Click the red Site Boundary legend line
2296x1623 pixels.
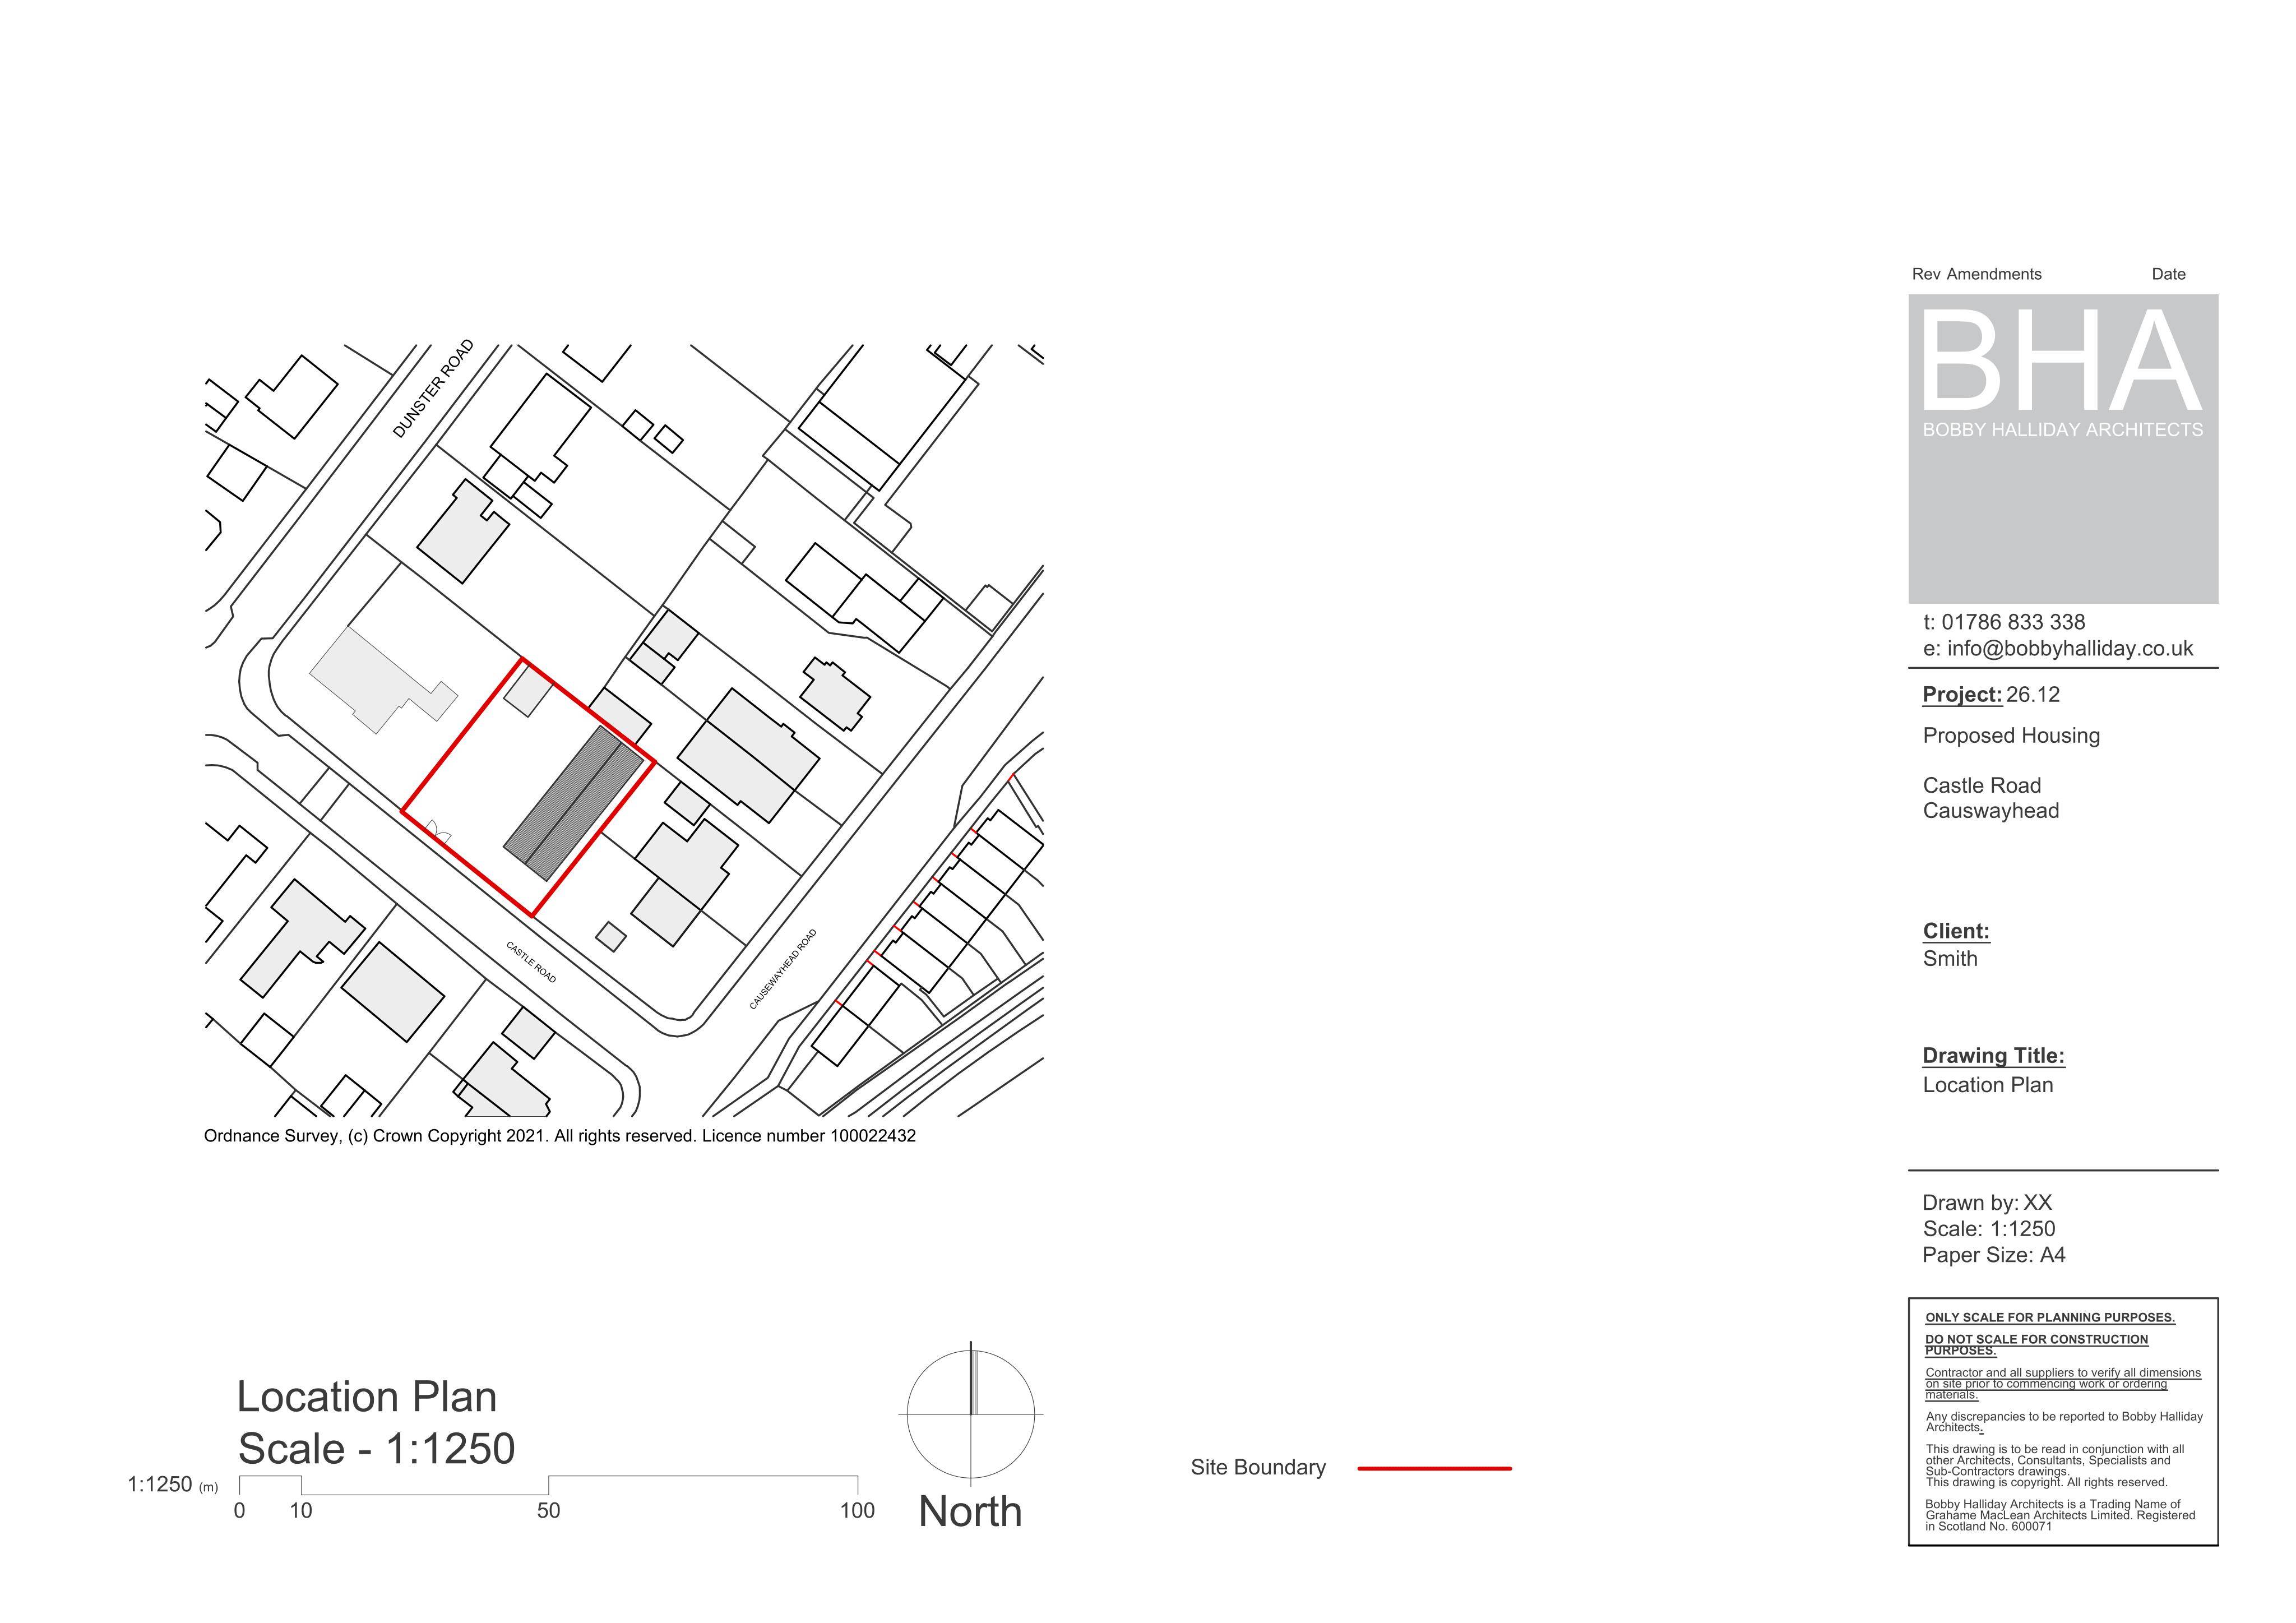(1434, 1468)
